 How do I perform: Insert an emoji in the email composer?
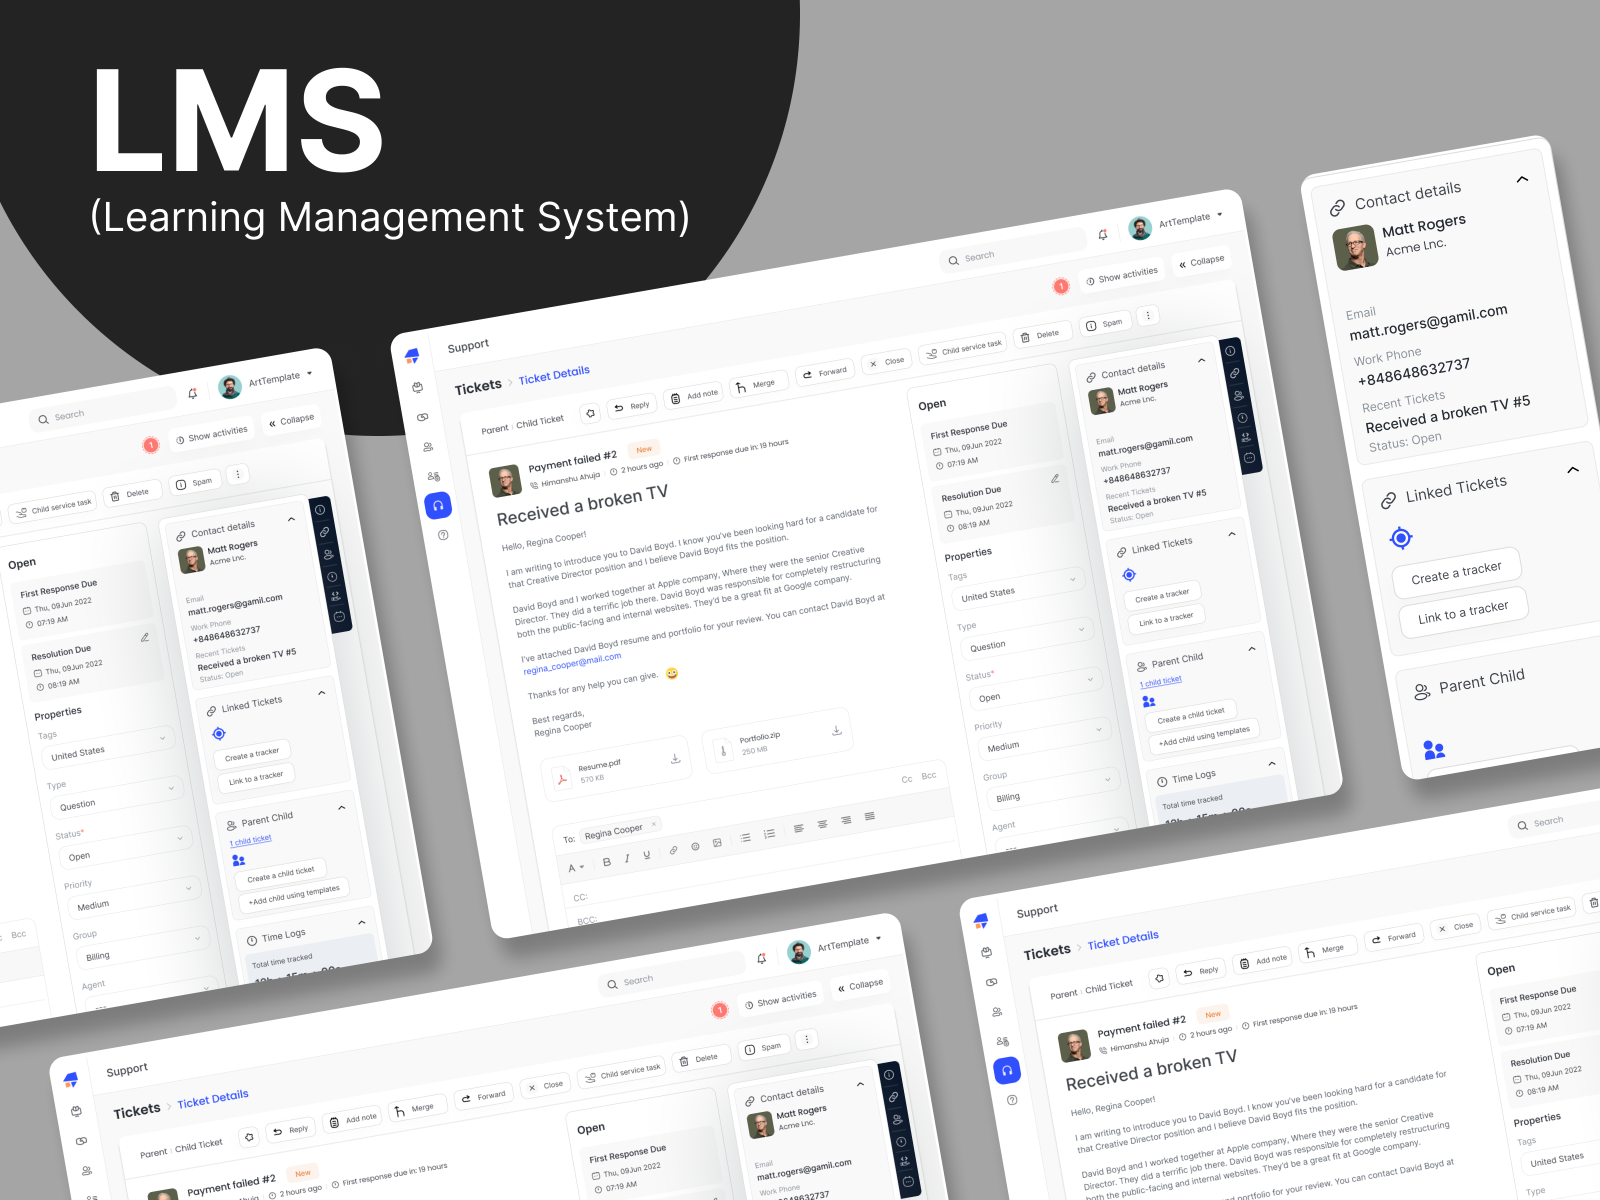pos(696,846)
